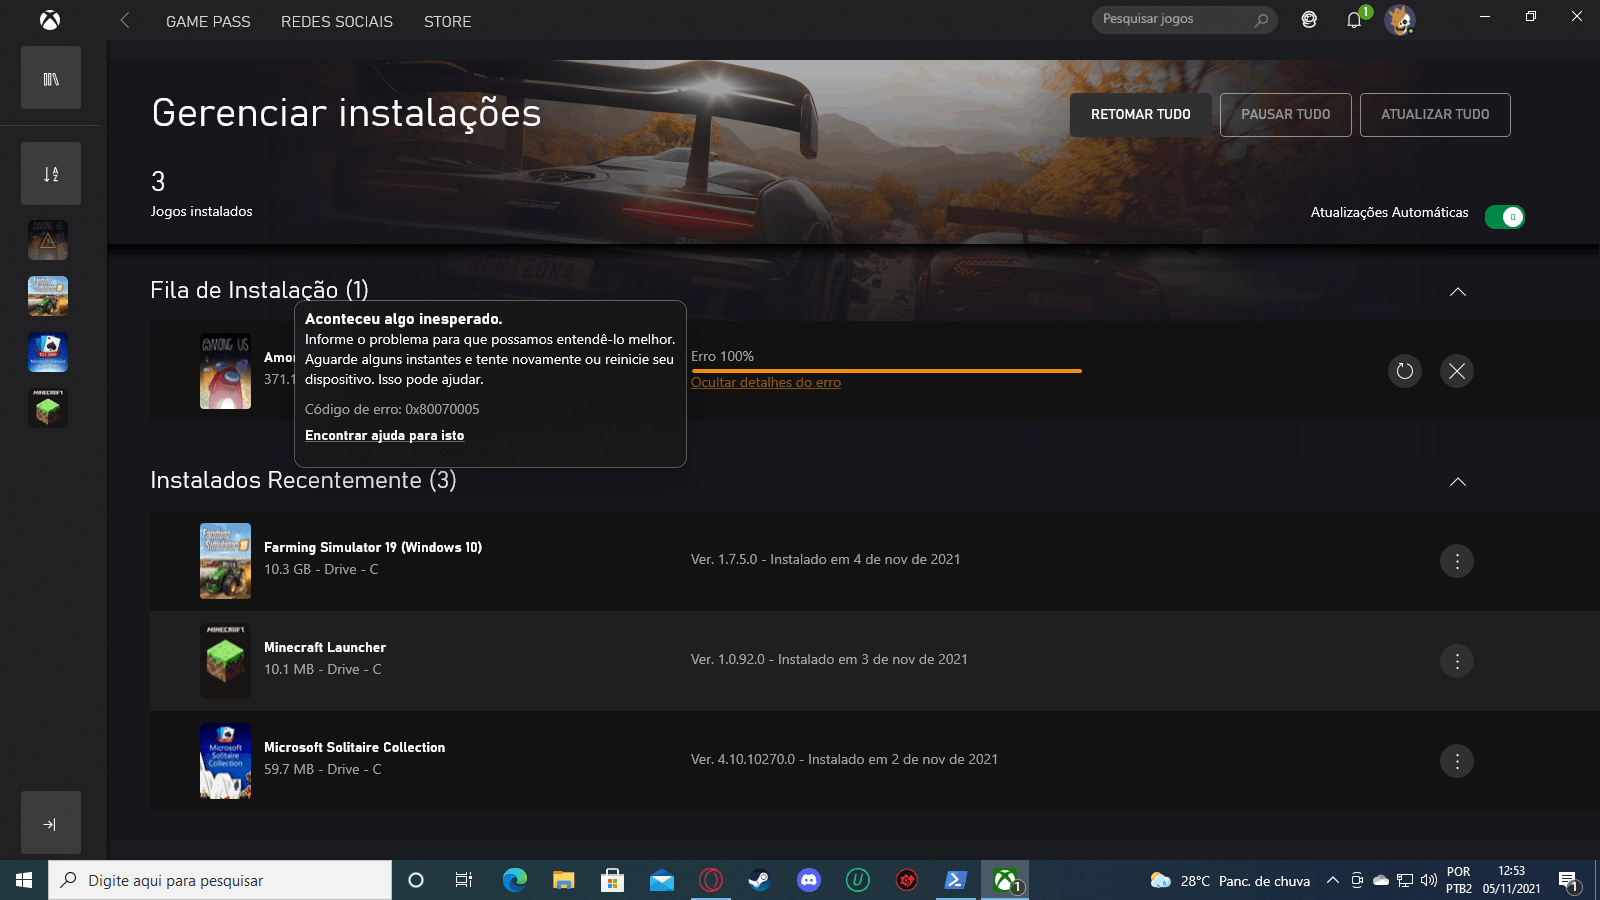Click the volume speaker tray icon

pos(1429,881)
